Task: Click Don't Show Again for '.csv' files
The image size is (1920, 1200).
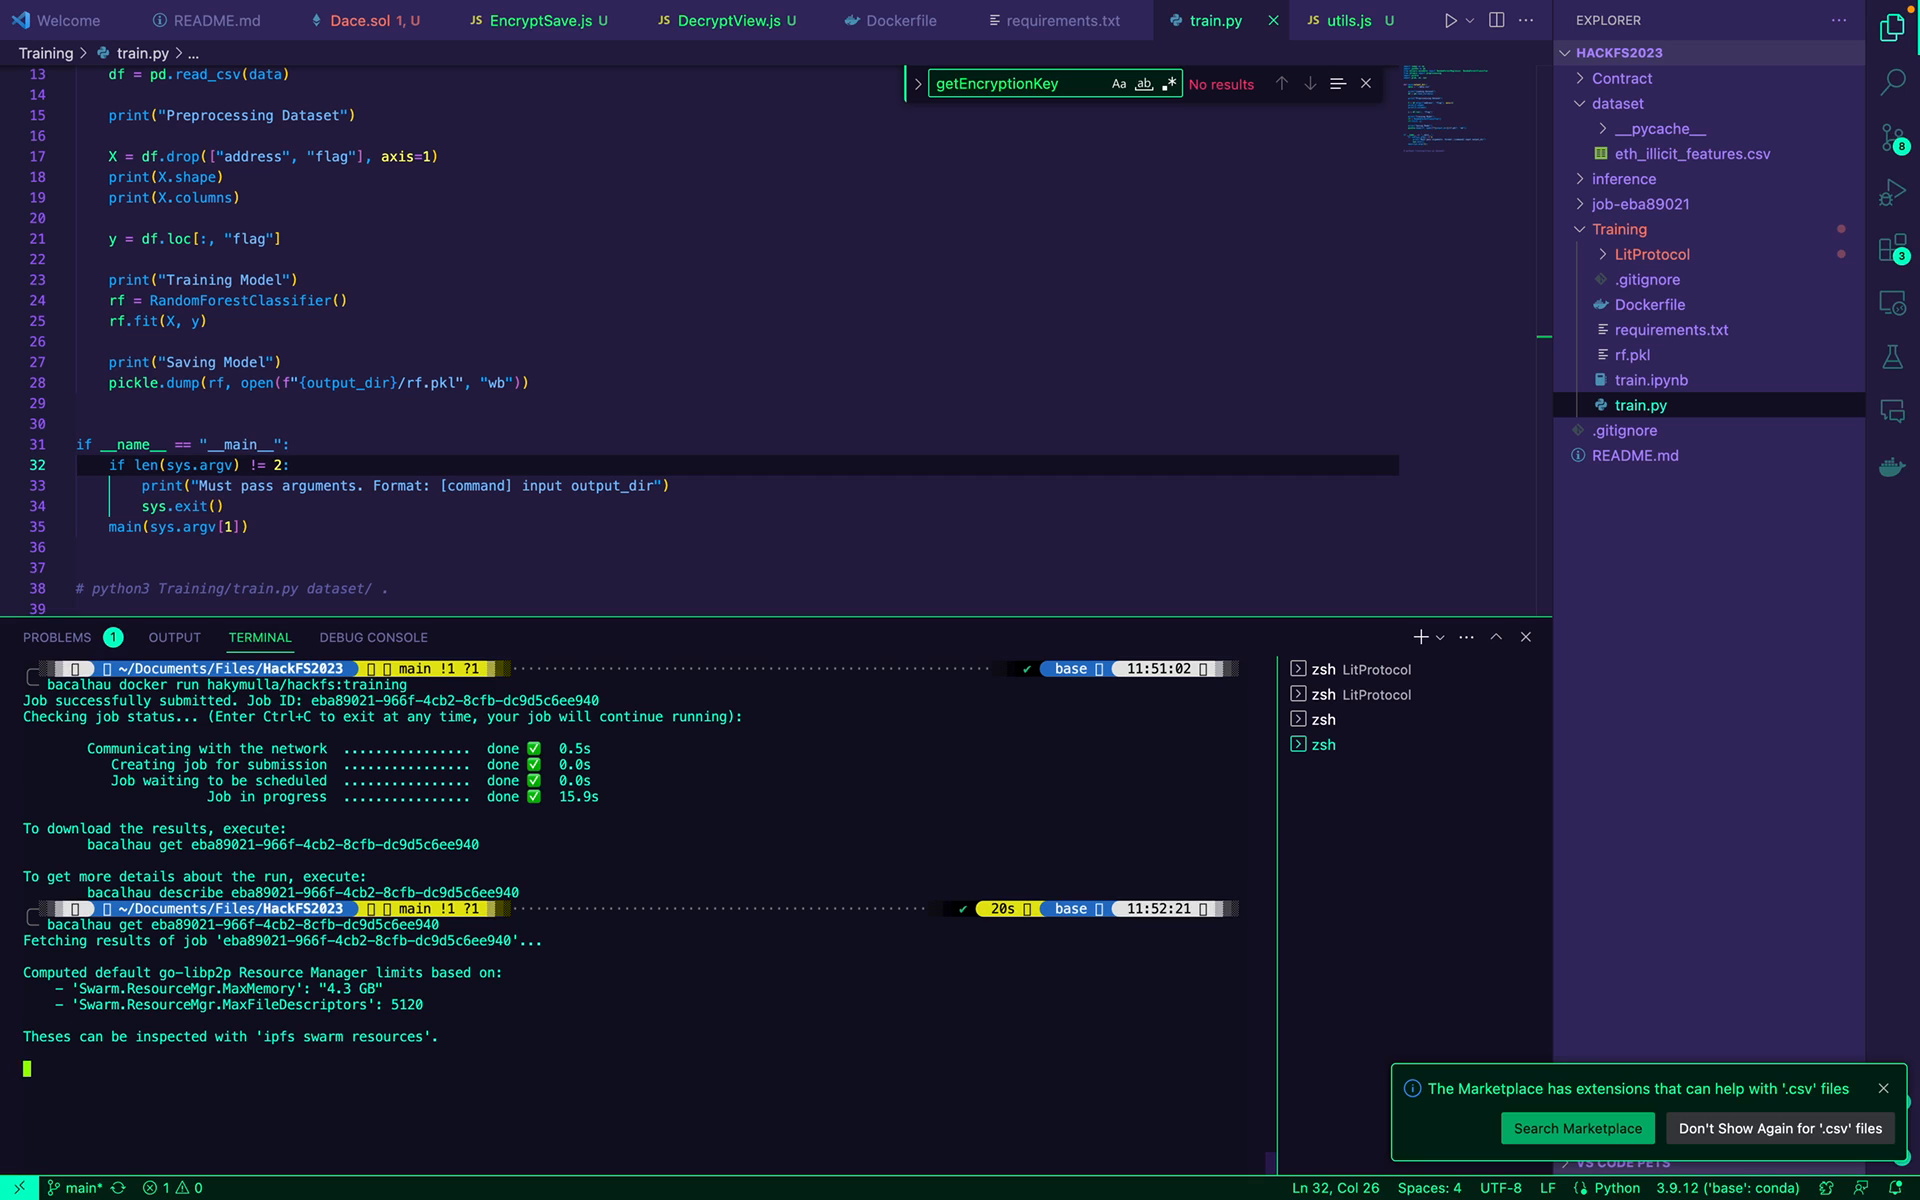Action: (x=1780, y=1128)
